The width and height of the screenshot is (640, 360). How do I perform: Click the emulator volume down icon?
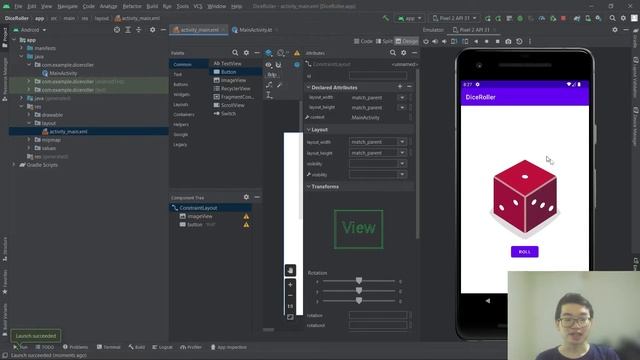coord(444,41)
